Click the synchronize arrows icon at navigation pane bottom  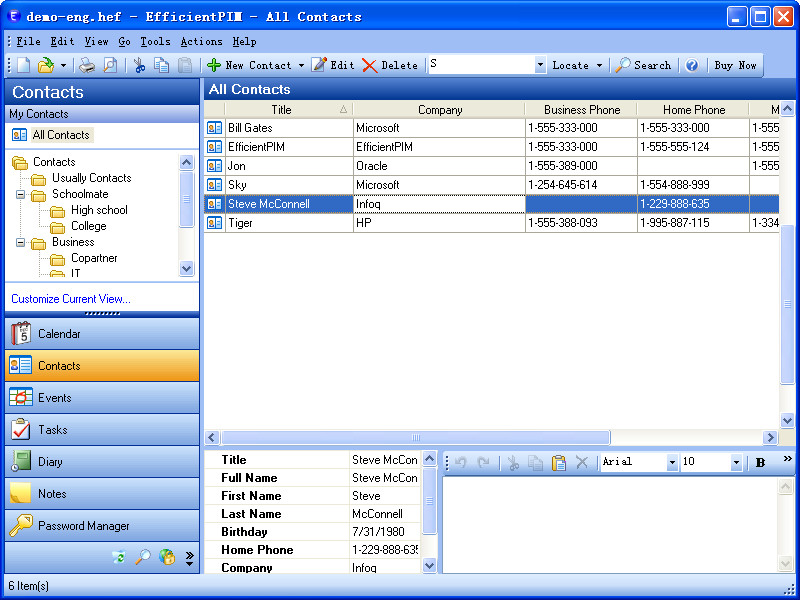click(x=119, y=557)
